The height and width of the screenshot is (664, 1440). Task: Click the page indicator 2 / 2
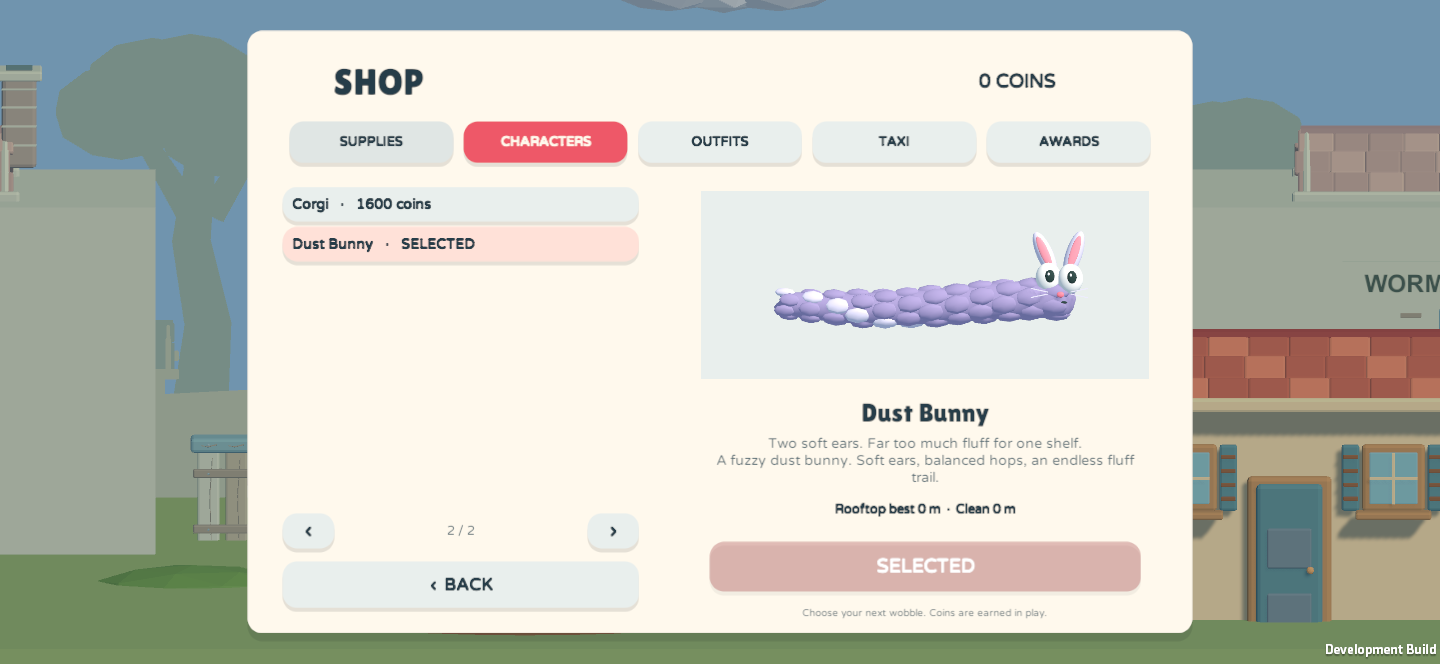coord(461,531)
